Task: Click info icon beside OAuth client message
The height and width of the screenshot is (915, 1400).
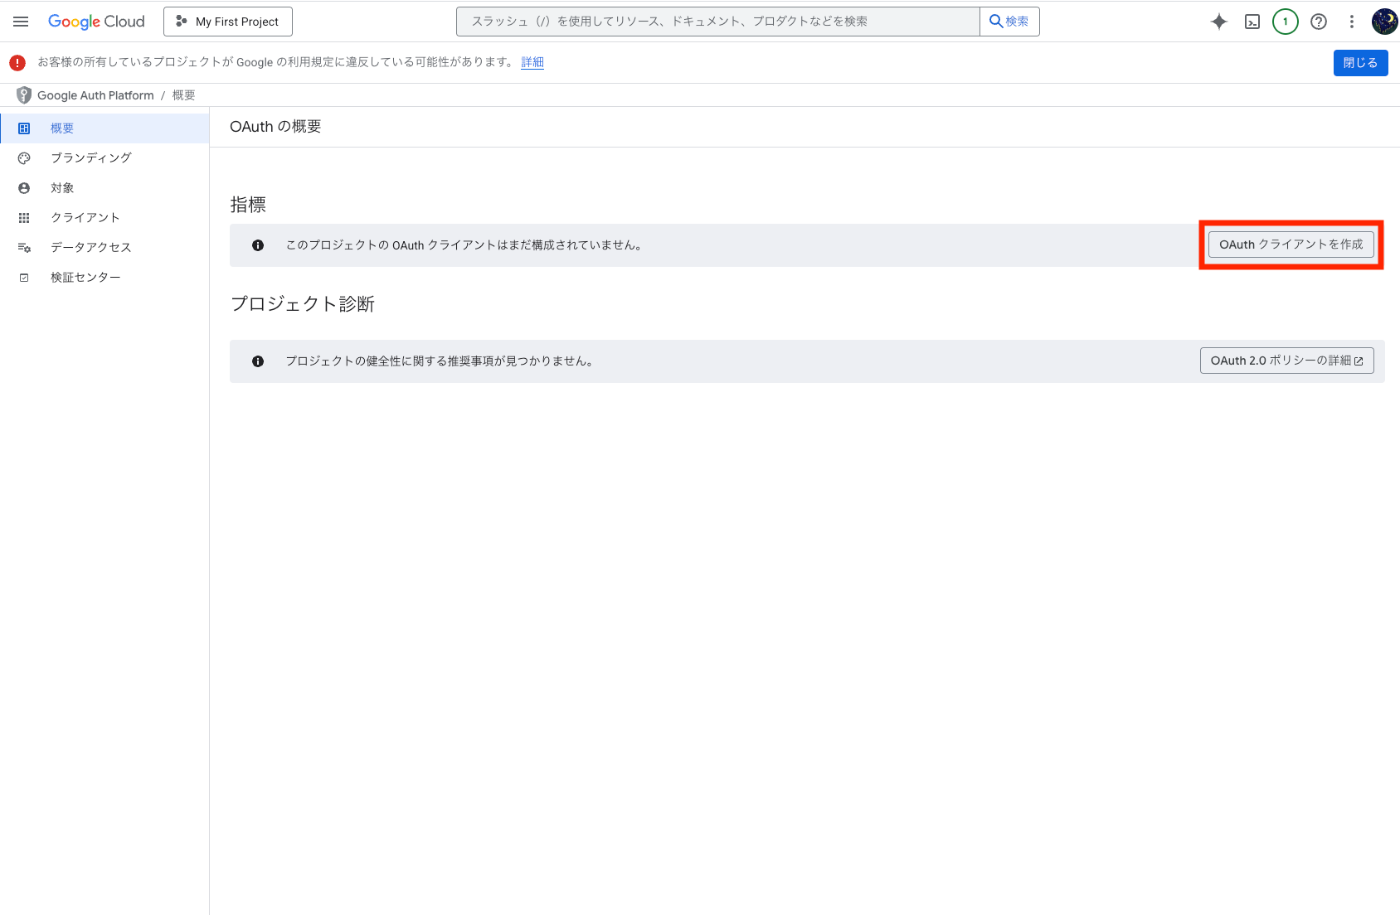Action: coord(258,245)
